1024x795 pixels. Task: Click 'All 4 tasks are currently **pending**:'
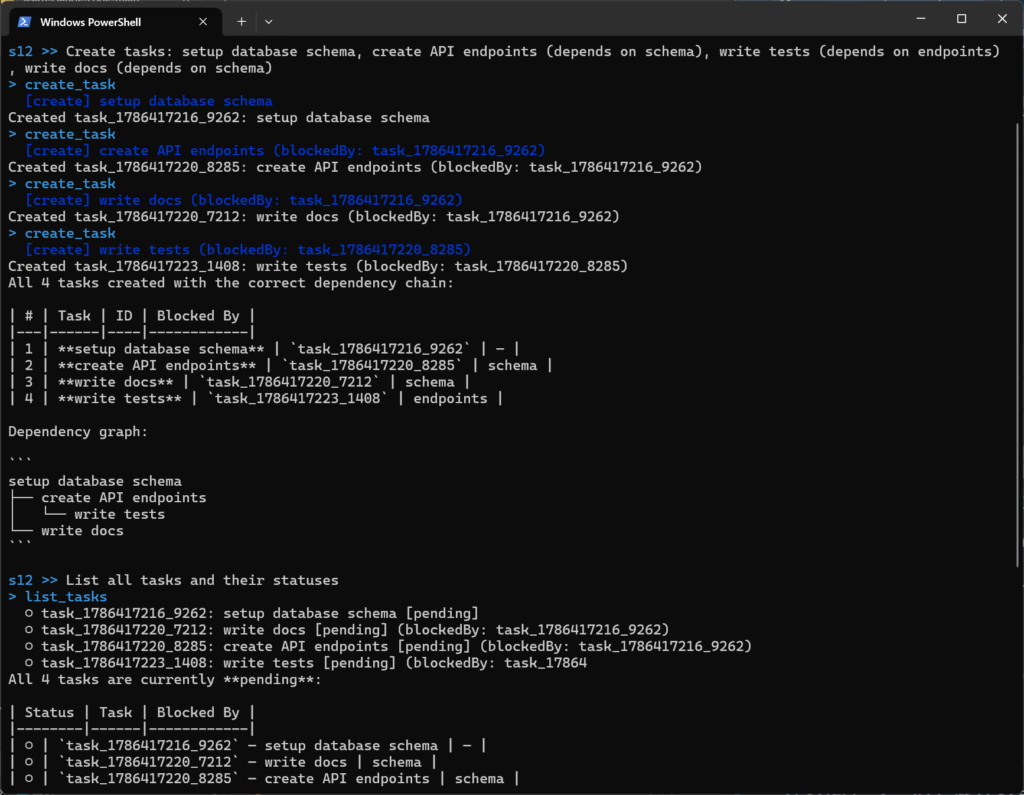(x=165, y=680)
